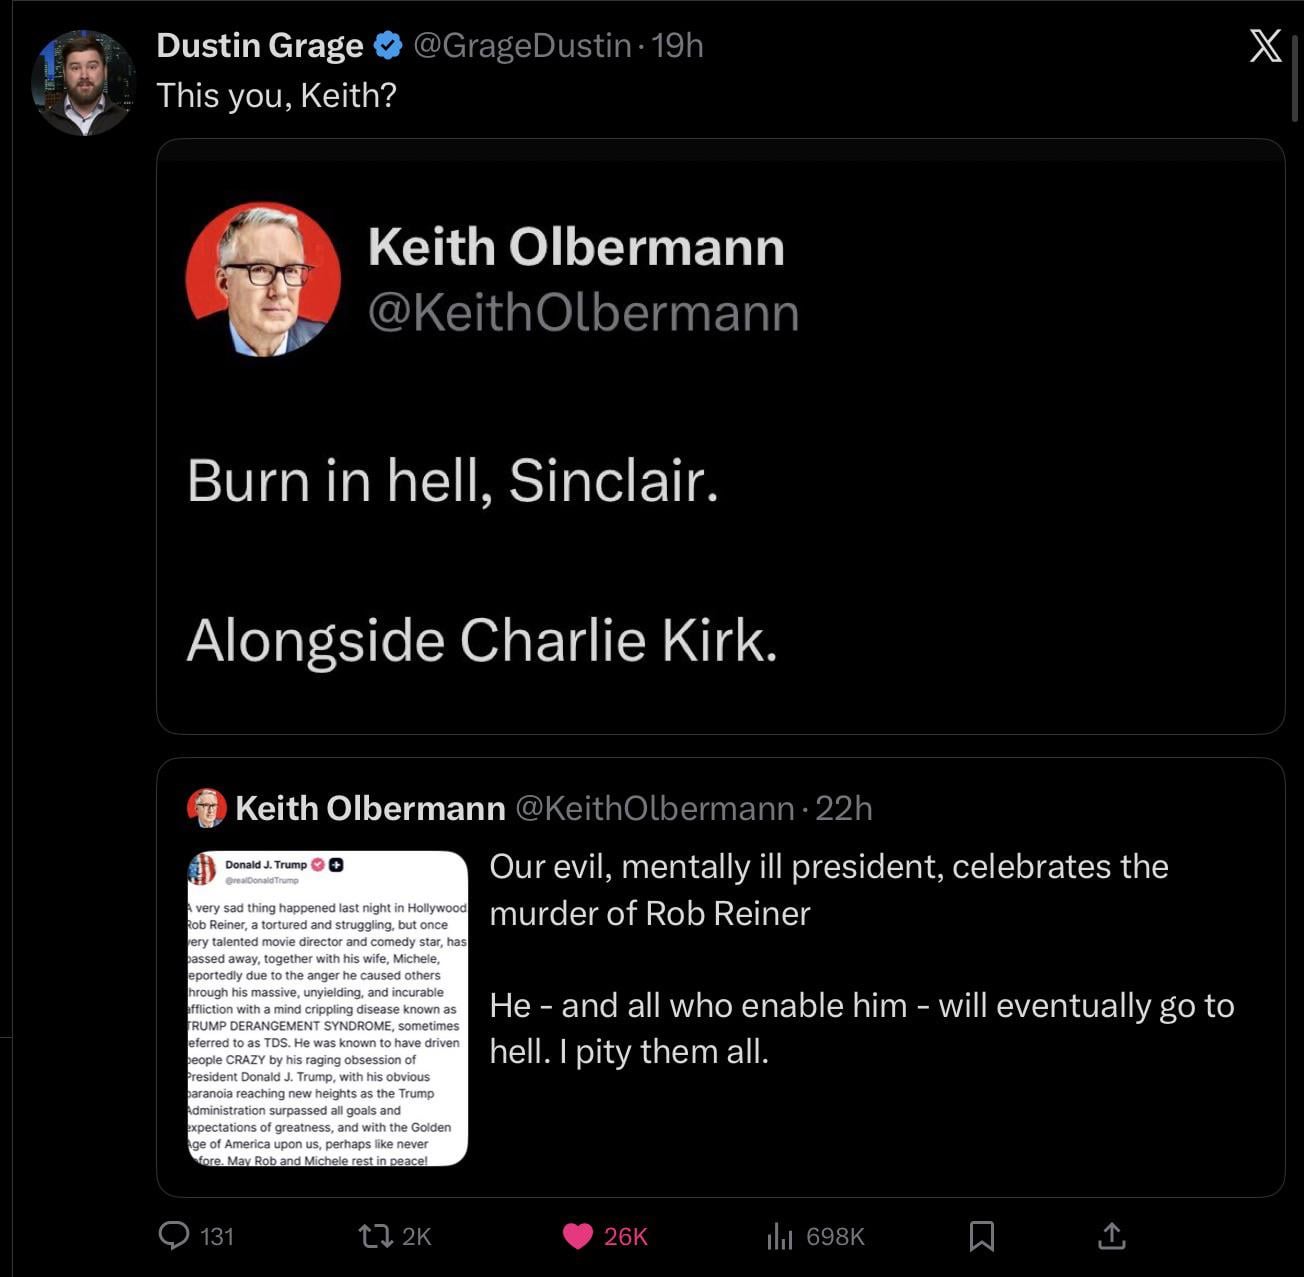Screen dimensions: 1304x1277
Task: Bookmark this post with the bookmark icon
Action: click(982, 1236)
